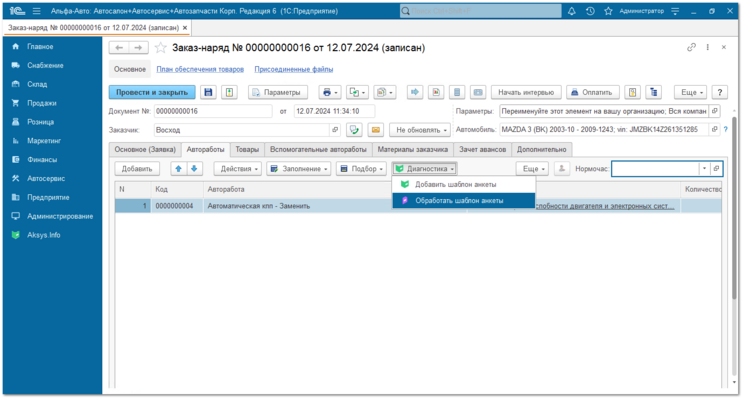Move row down with blue arrow
Screen dimensions: 743x399
(x=194, y=169)
